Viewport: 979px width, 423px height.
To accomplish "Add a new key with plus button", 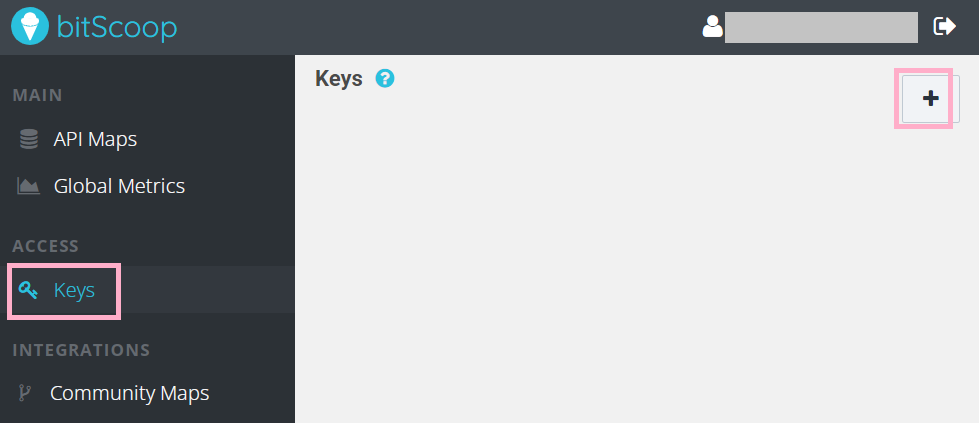I will pos(930,98).
